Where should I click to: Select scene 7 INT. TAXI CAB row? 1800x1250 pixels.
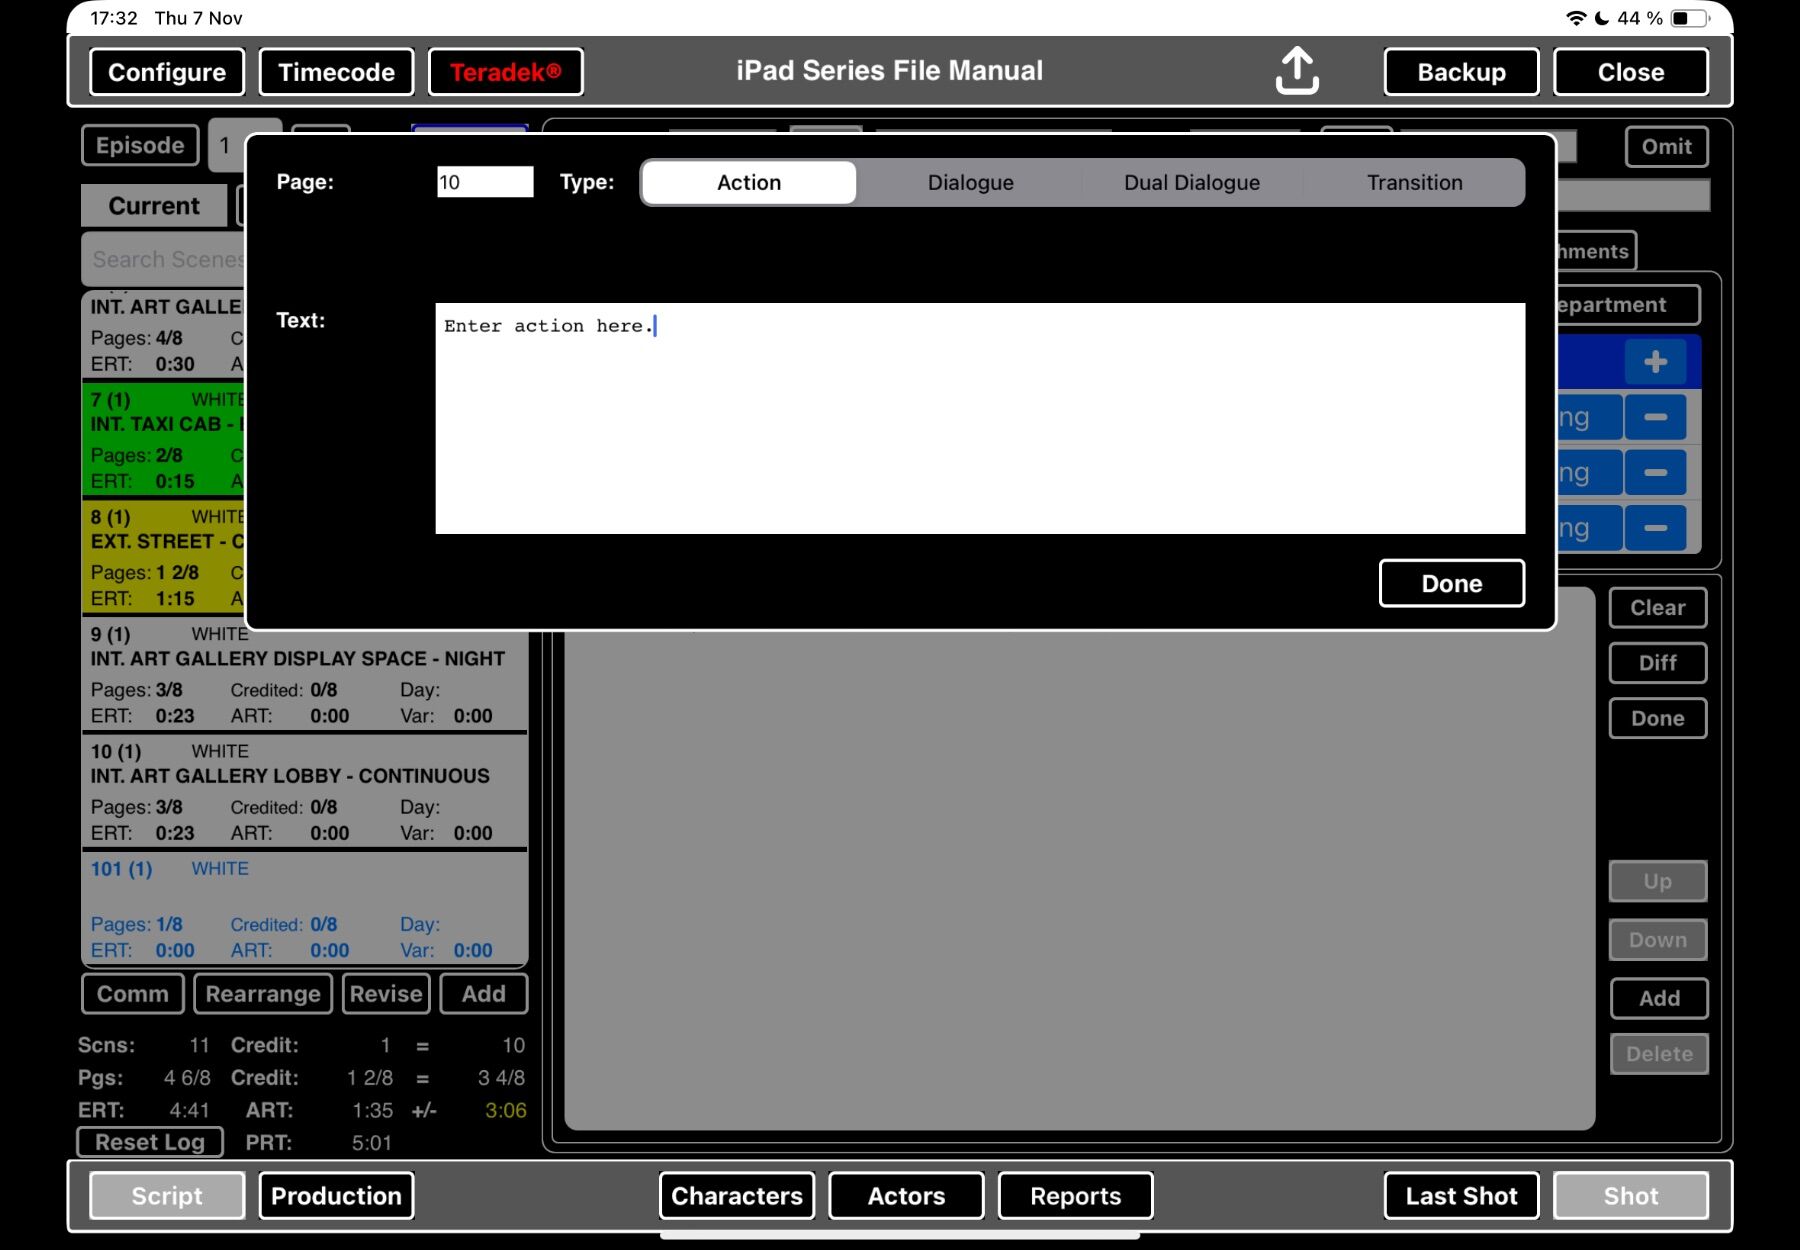pyautogui.click(x=165, y=439)
